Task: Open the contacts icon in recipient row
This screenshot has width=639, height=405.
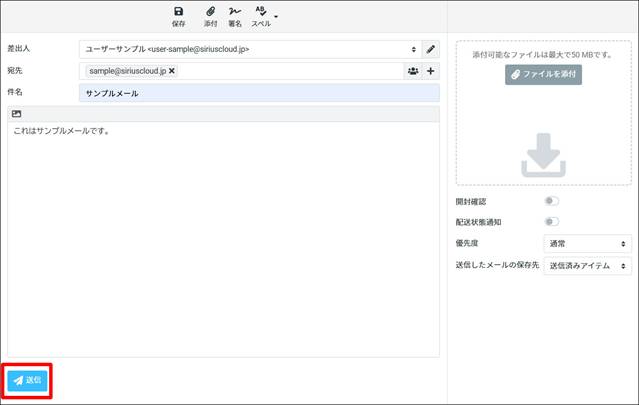Action: tap(412, 71)
